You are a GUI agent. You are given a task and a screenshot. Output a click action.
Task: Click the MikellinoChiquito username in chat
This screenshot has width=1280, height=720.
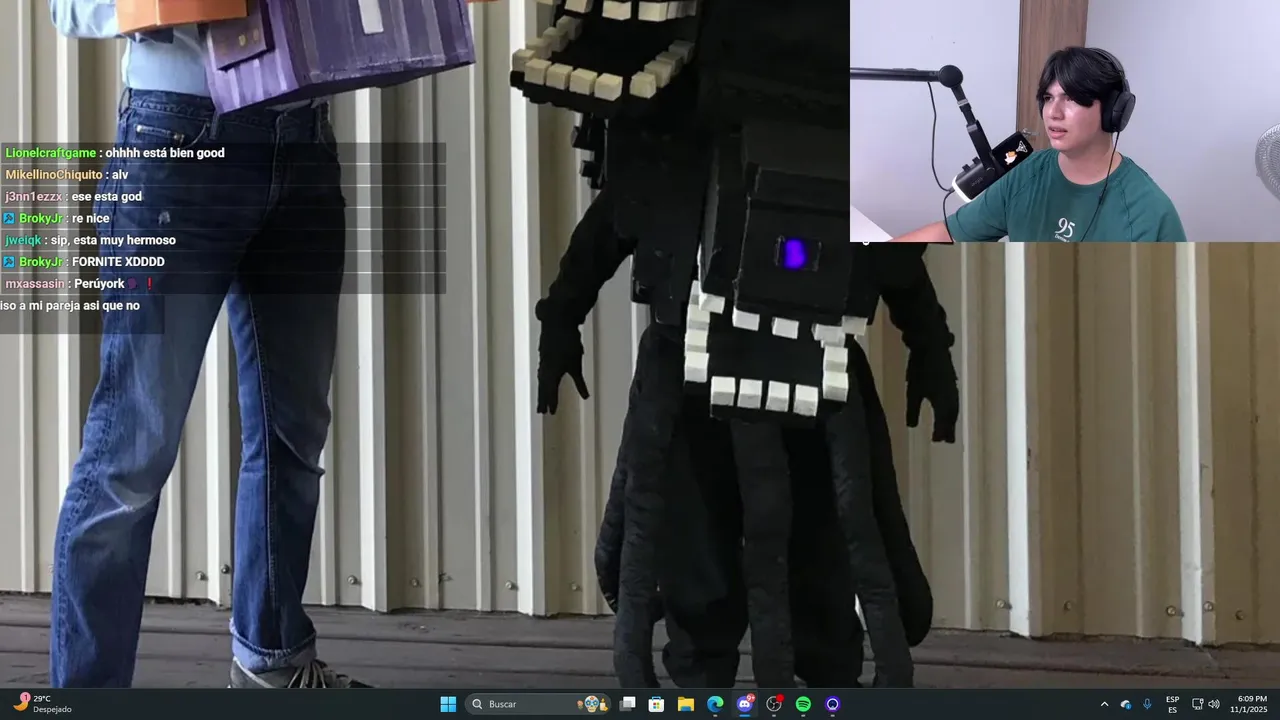pos(53,175)
